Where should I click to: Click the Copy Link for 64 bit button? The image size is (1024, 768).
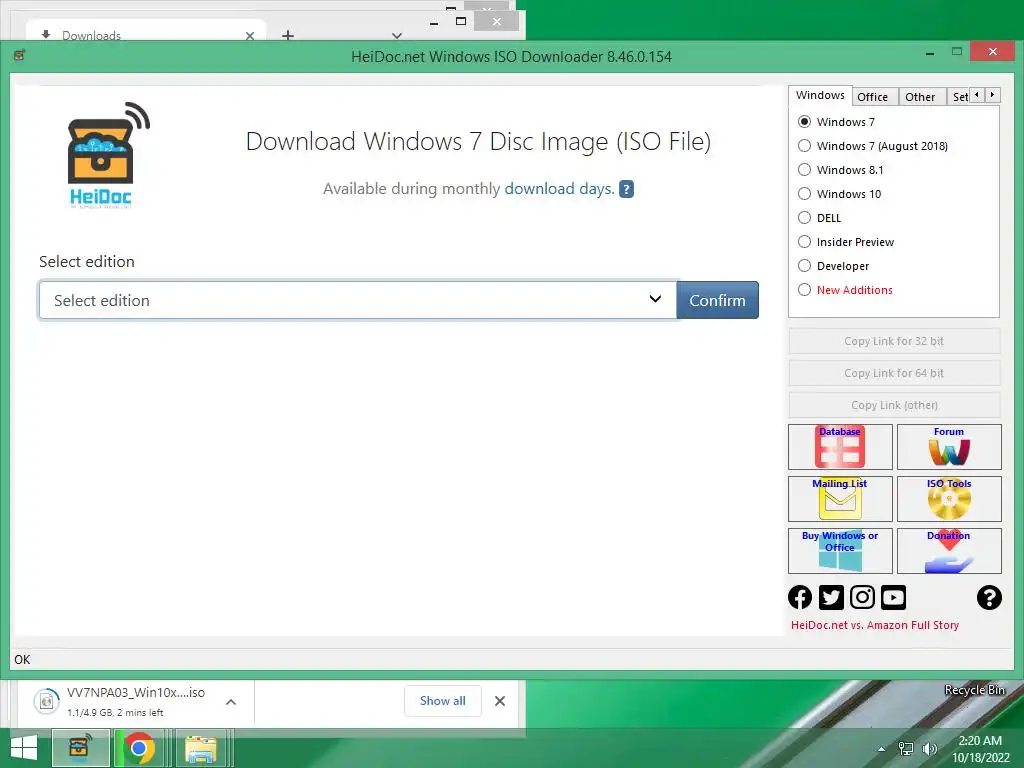(894, 373)
